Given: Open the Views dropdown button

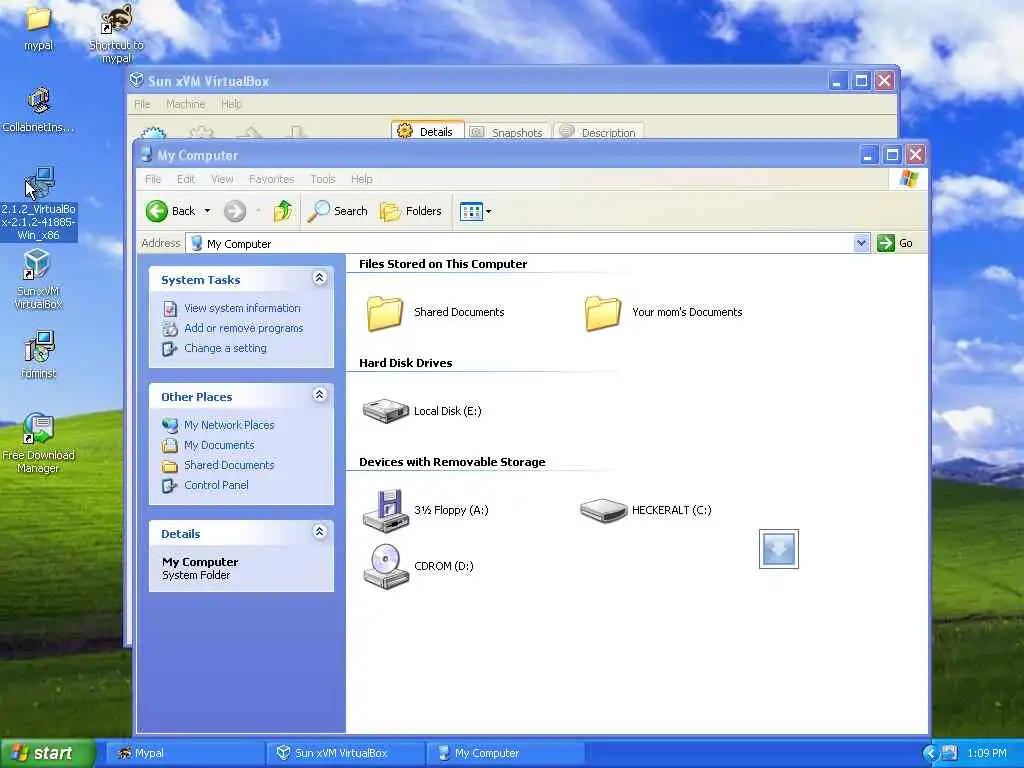Looking at the screenshot, I should [475, 211].
